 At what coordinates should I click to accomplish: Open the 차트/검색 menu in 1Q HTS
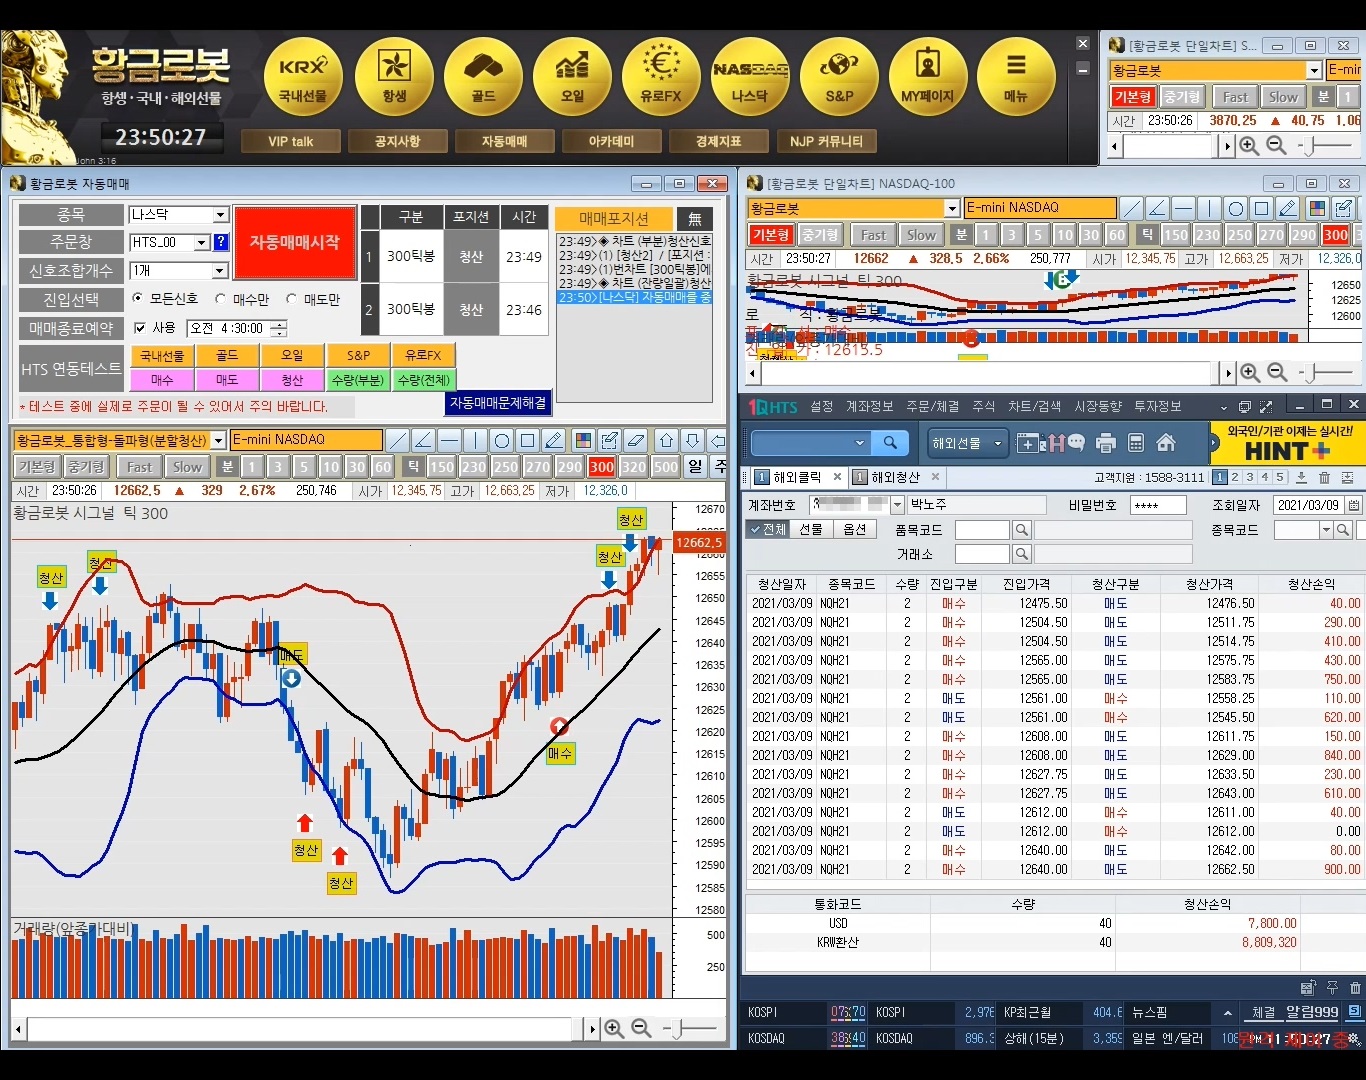[x=1035, y=406]
